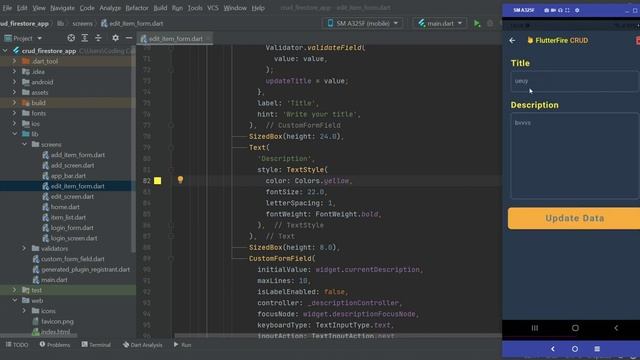Open the Problems tool window
Image resolution: width=640 pixels, height=360 pixels.
click(x=55, y=345)
